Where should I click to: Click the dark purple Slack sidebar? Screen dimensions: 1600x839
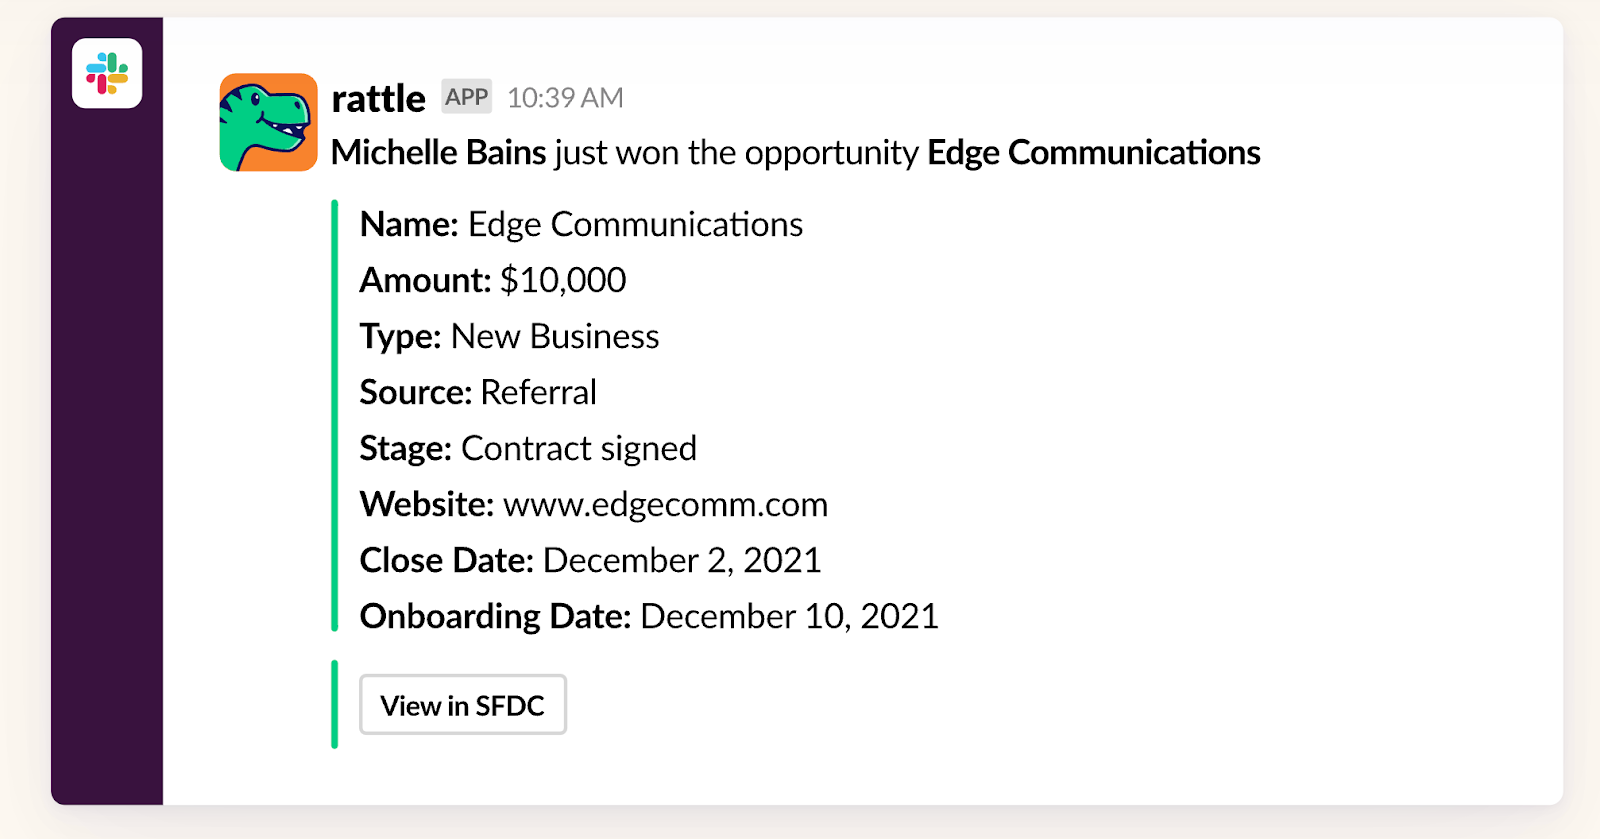(107, 450)
